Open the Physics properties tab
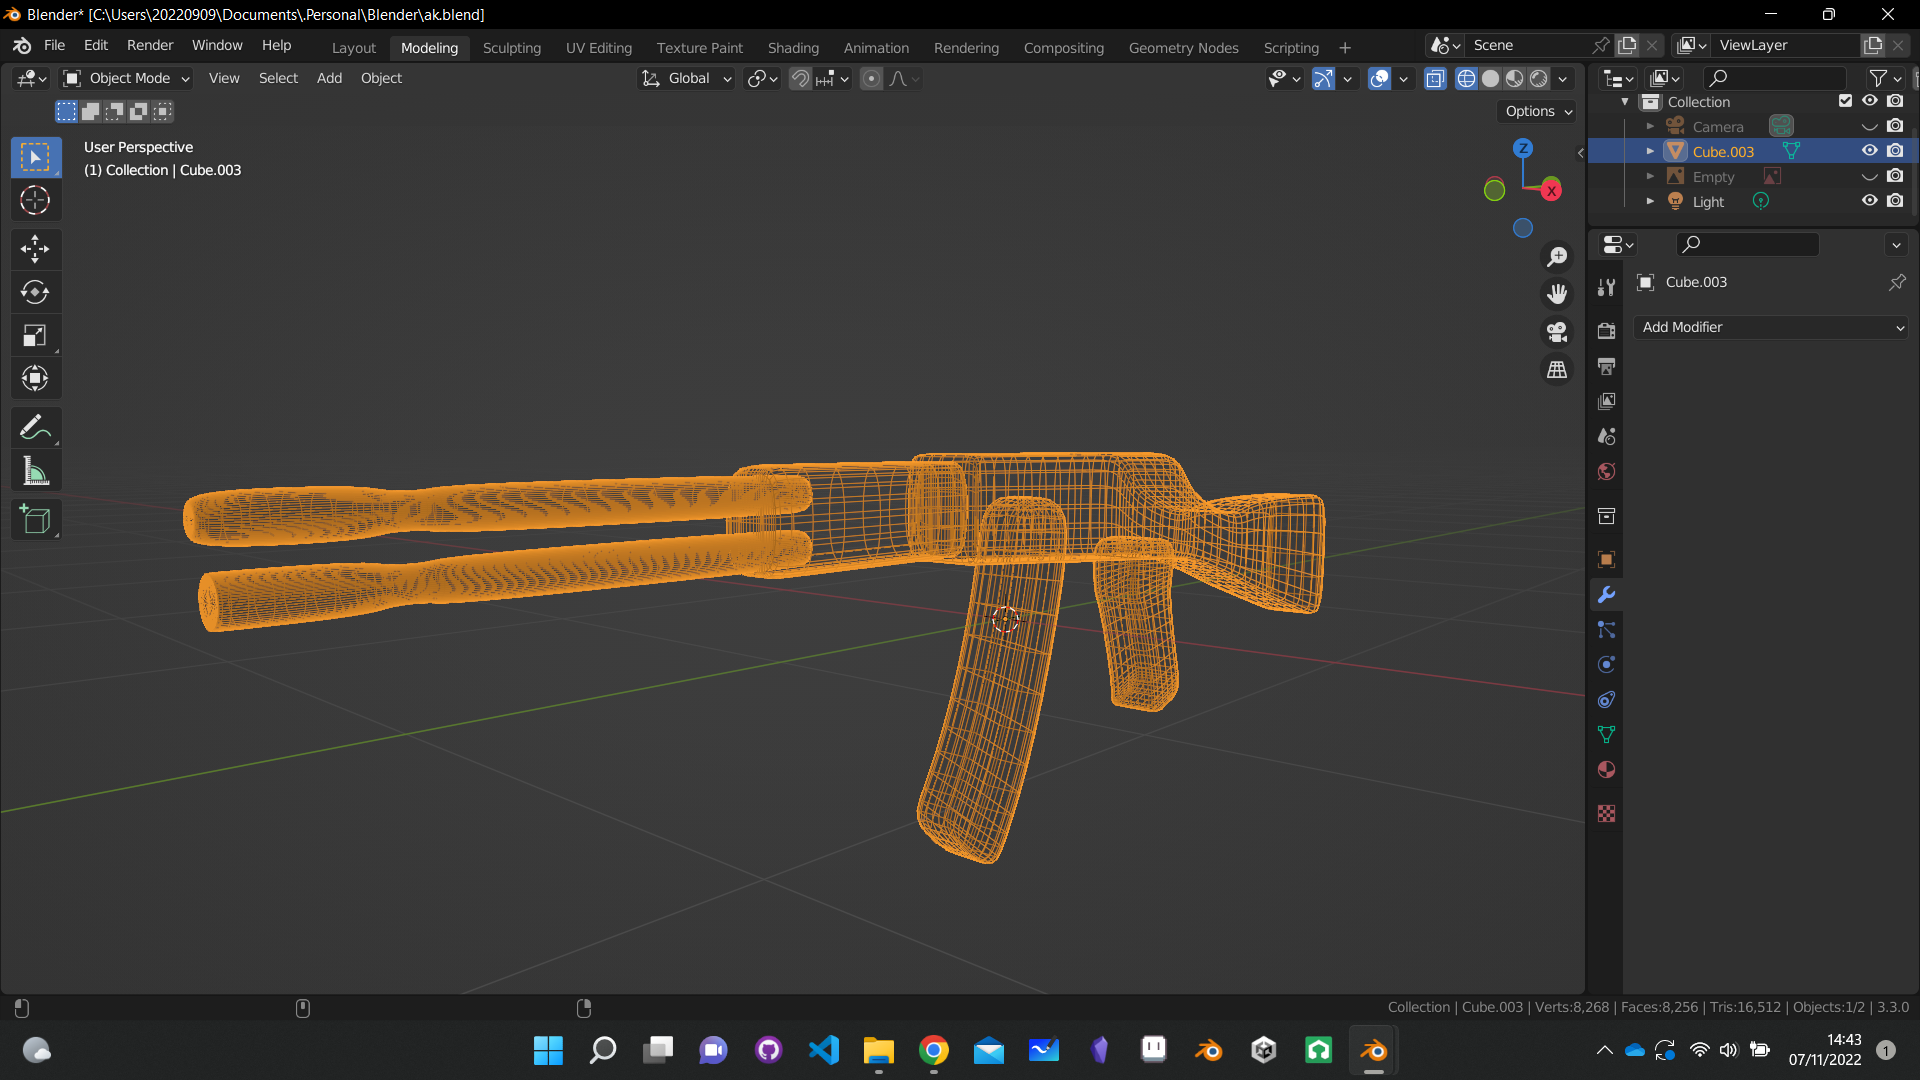Screen dimensions: 1920x1080 1606,664
